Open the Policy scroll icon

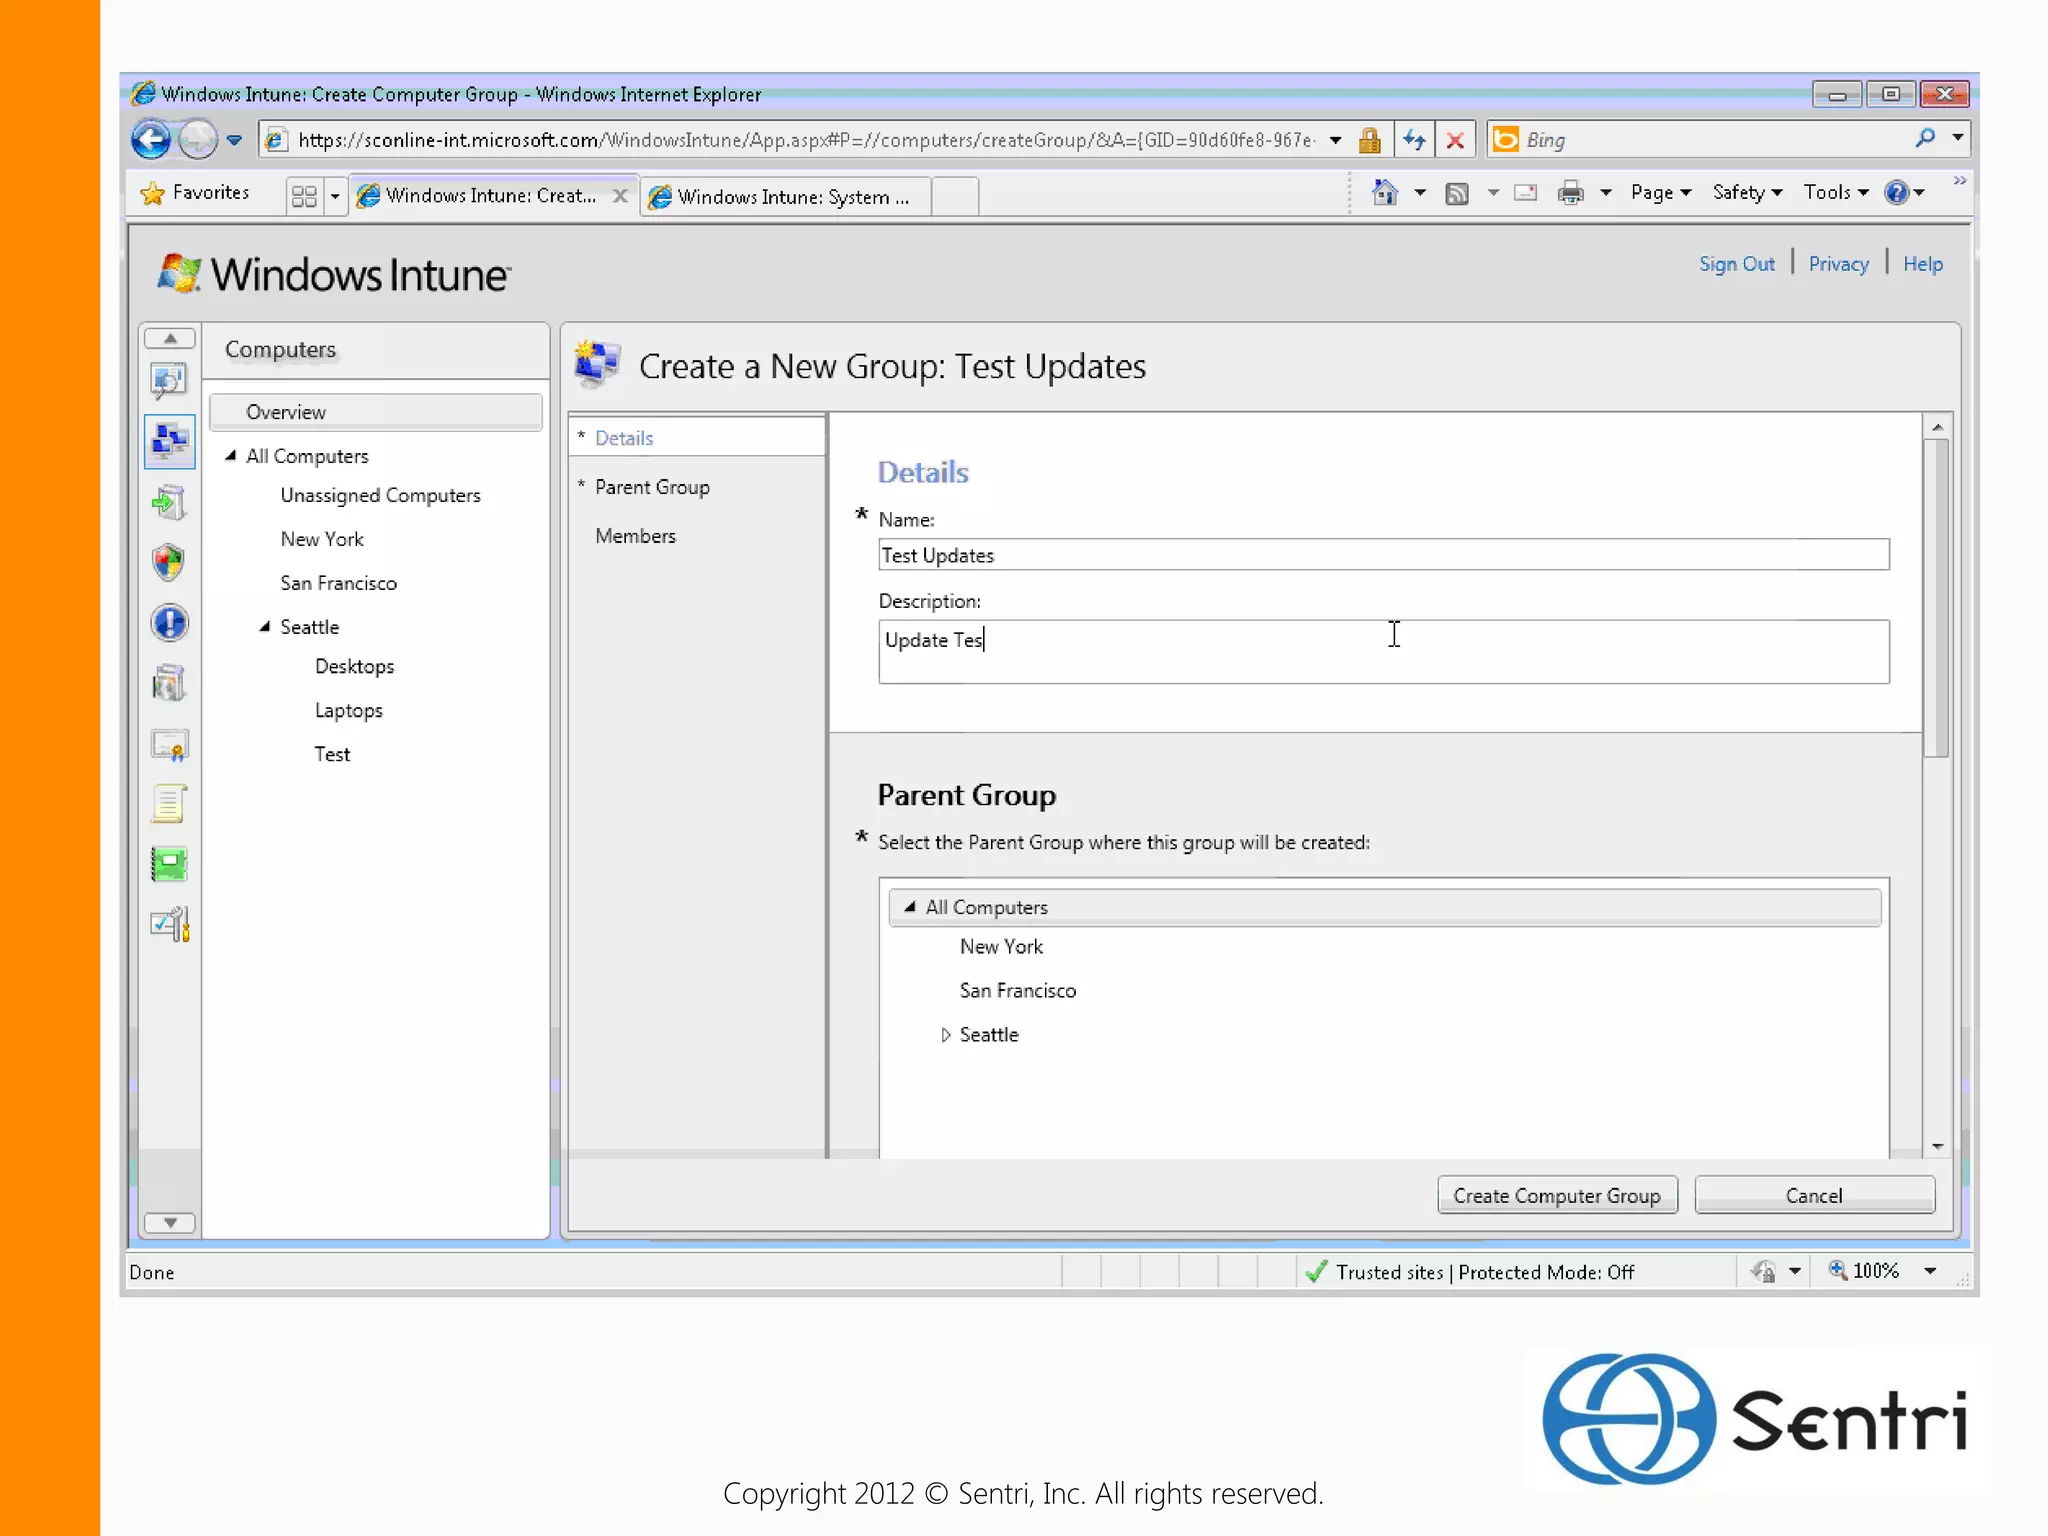point(169,804)
